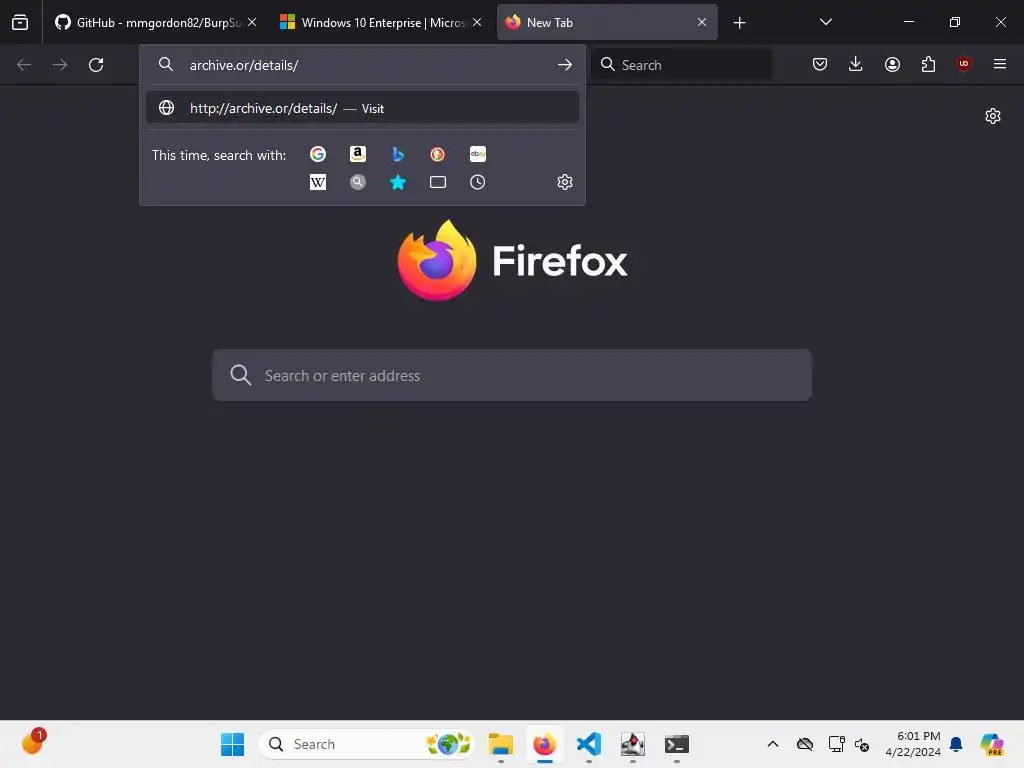Screen dimensions: 1024x768
Task: Reload the current page
Action: tap(96, 65)
